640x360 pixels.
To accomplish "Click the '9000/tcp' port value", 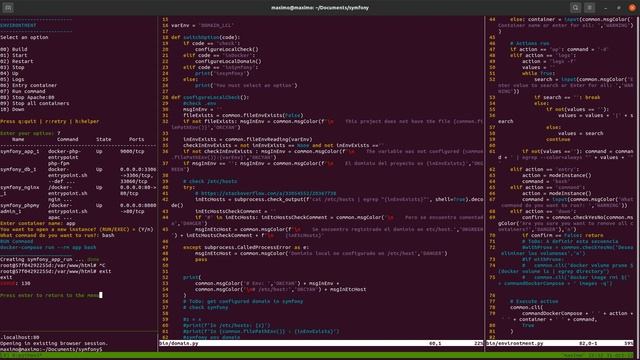I will [x=132, y=151].
